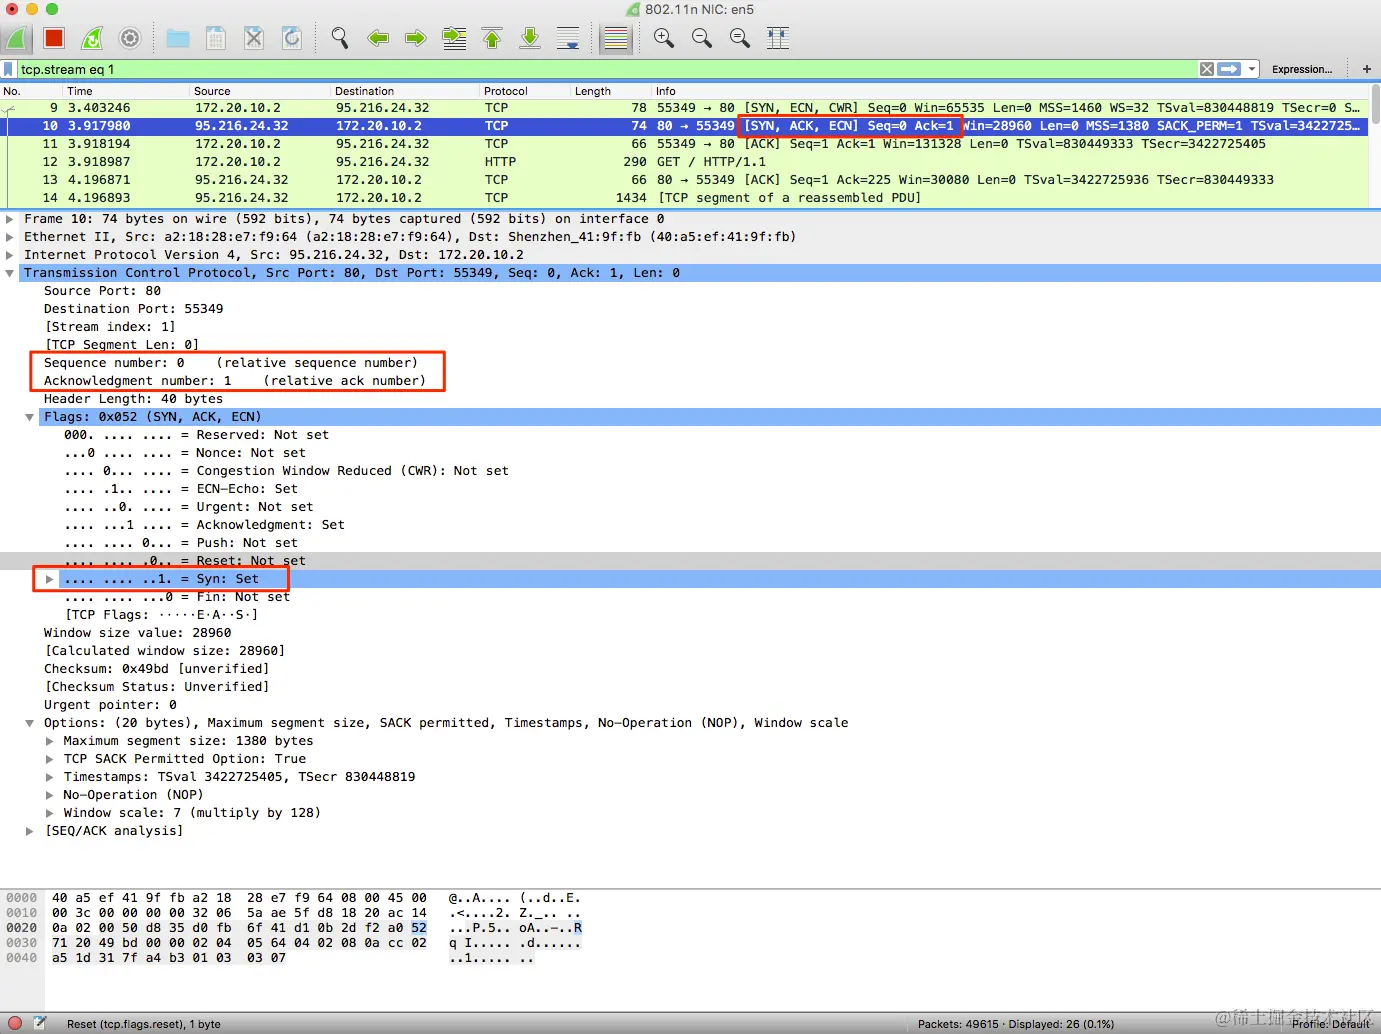Reset text zoom to normal size

pos(740,38)
